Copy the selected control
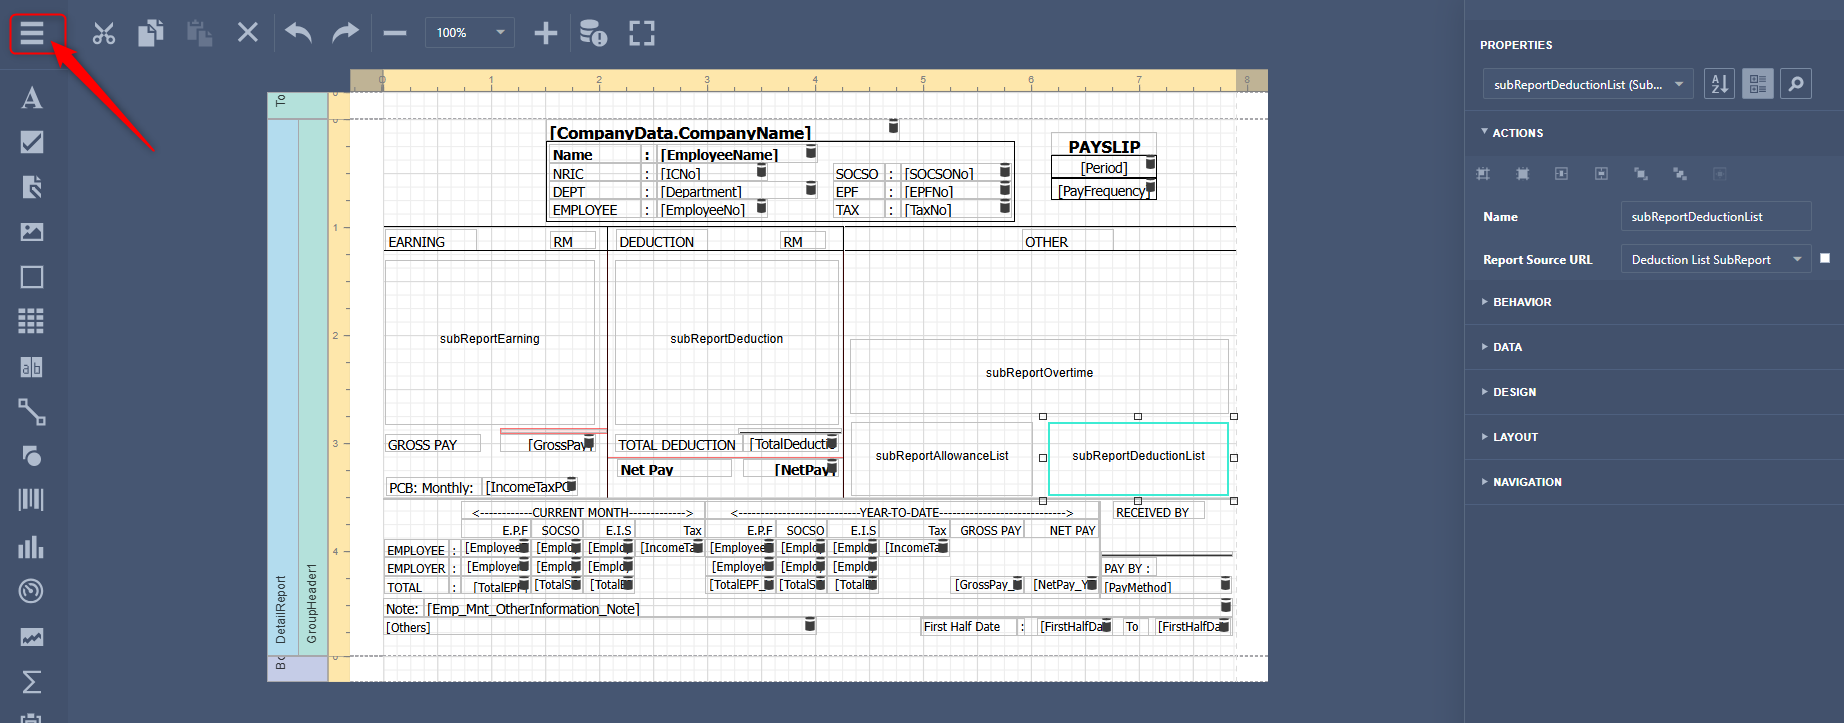This screenshot has width=1844, height=723. [x=151, y=33]
